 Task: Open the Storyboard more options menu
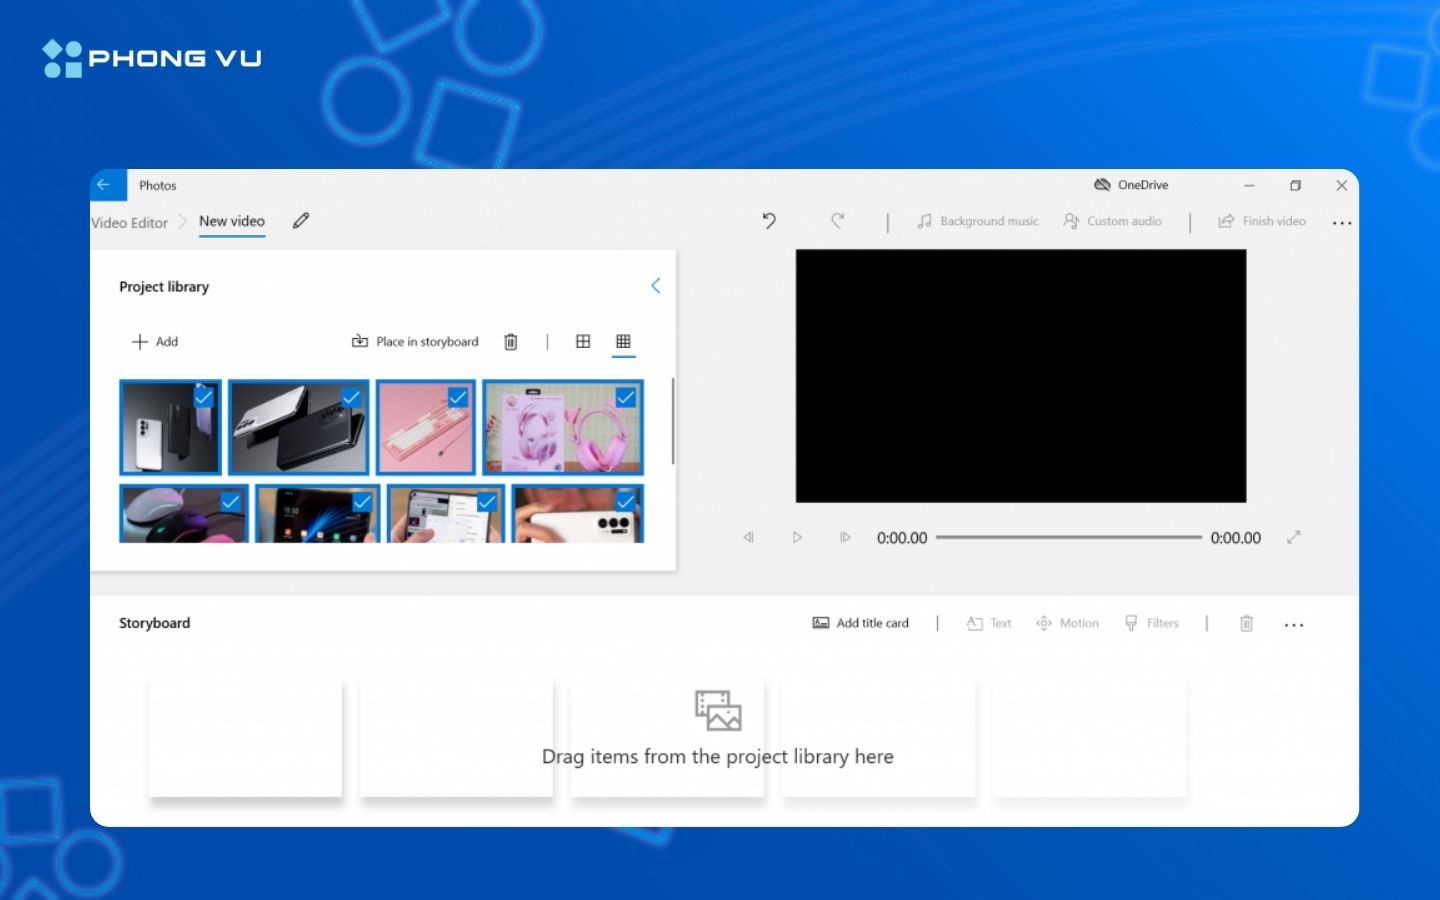click(x=1294, y=624)
